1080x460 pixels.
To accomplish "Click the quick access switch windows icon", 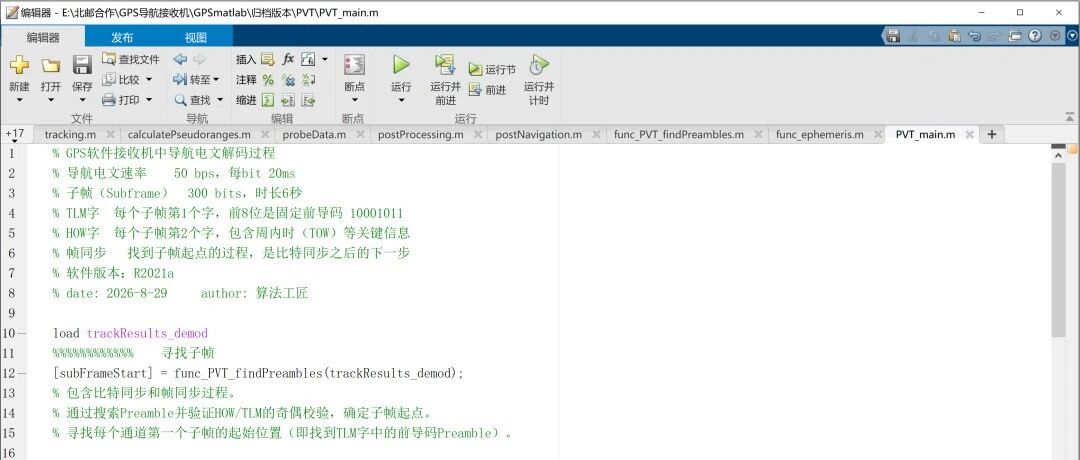I will tap(1015, 36).
